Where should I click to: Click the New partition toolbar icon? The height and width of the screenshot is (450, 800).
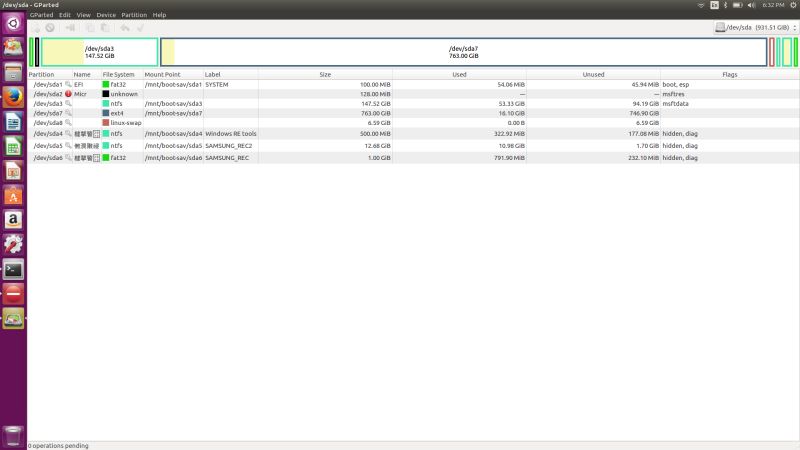click(35, 28)
